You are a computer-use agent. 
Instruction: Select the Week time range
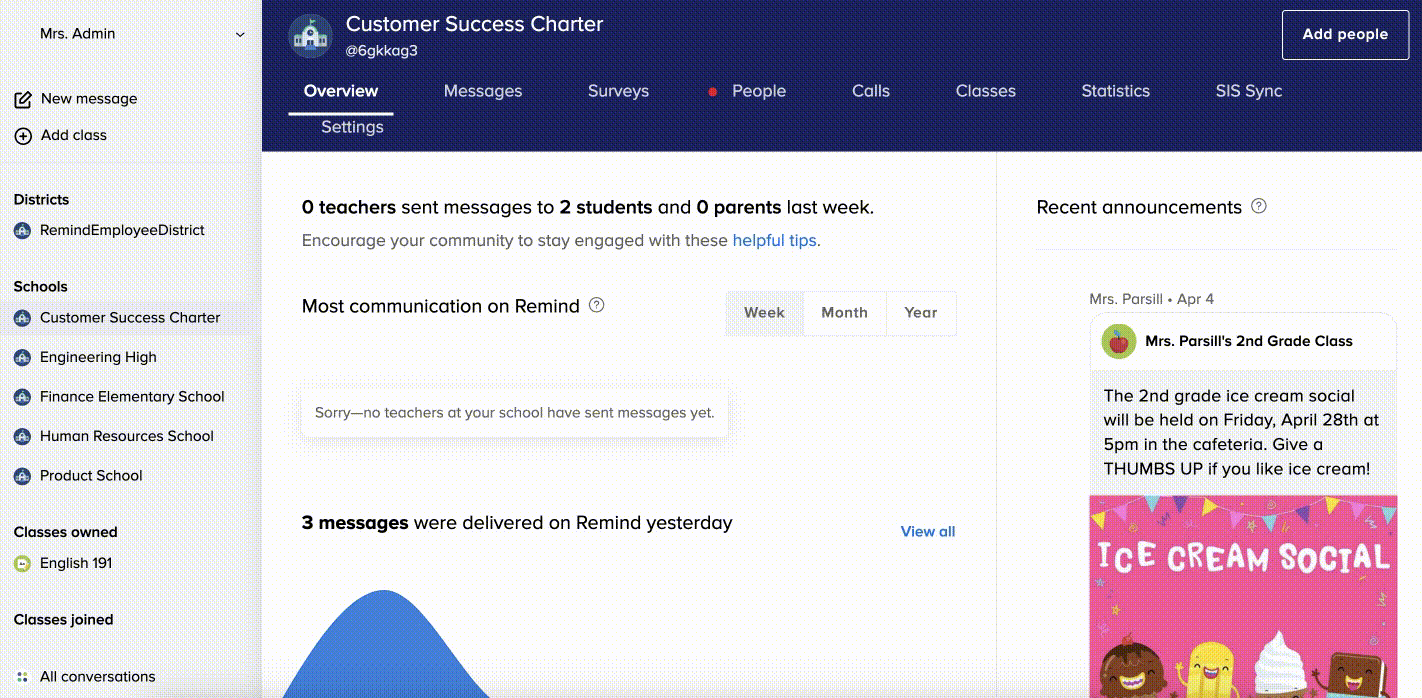click(764, 313)
